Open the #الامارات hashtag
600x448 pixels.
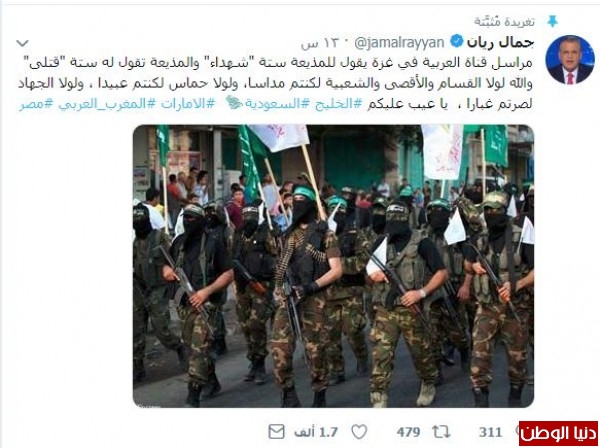click(188, 104)
